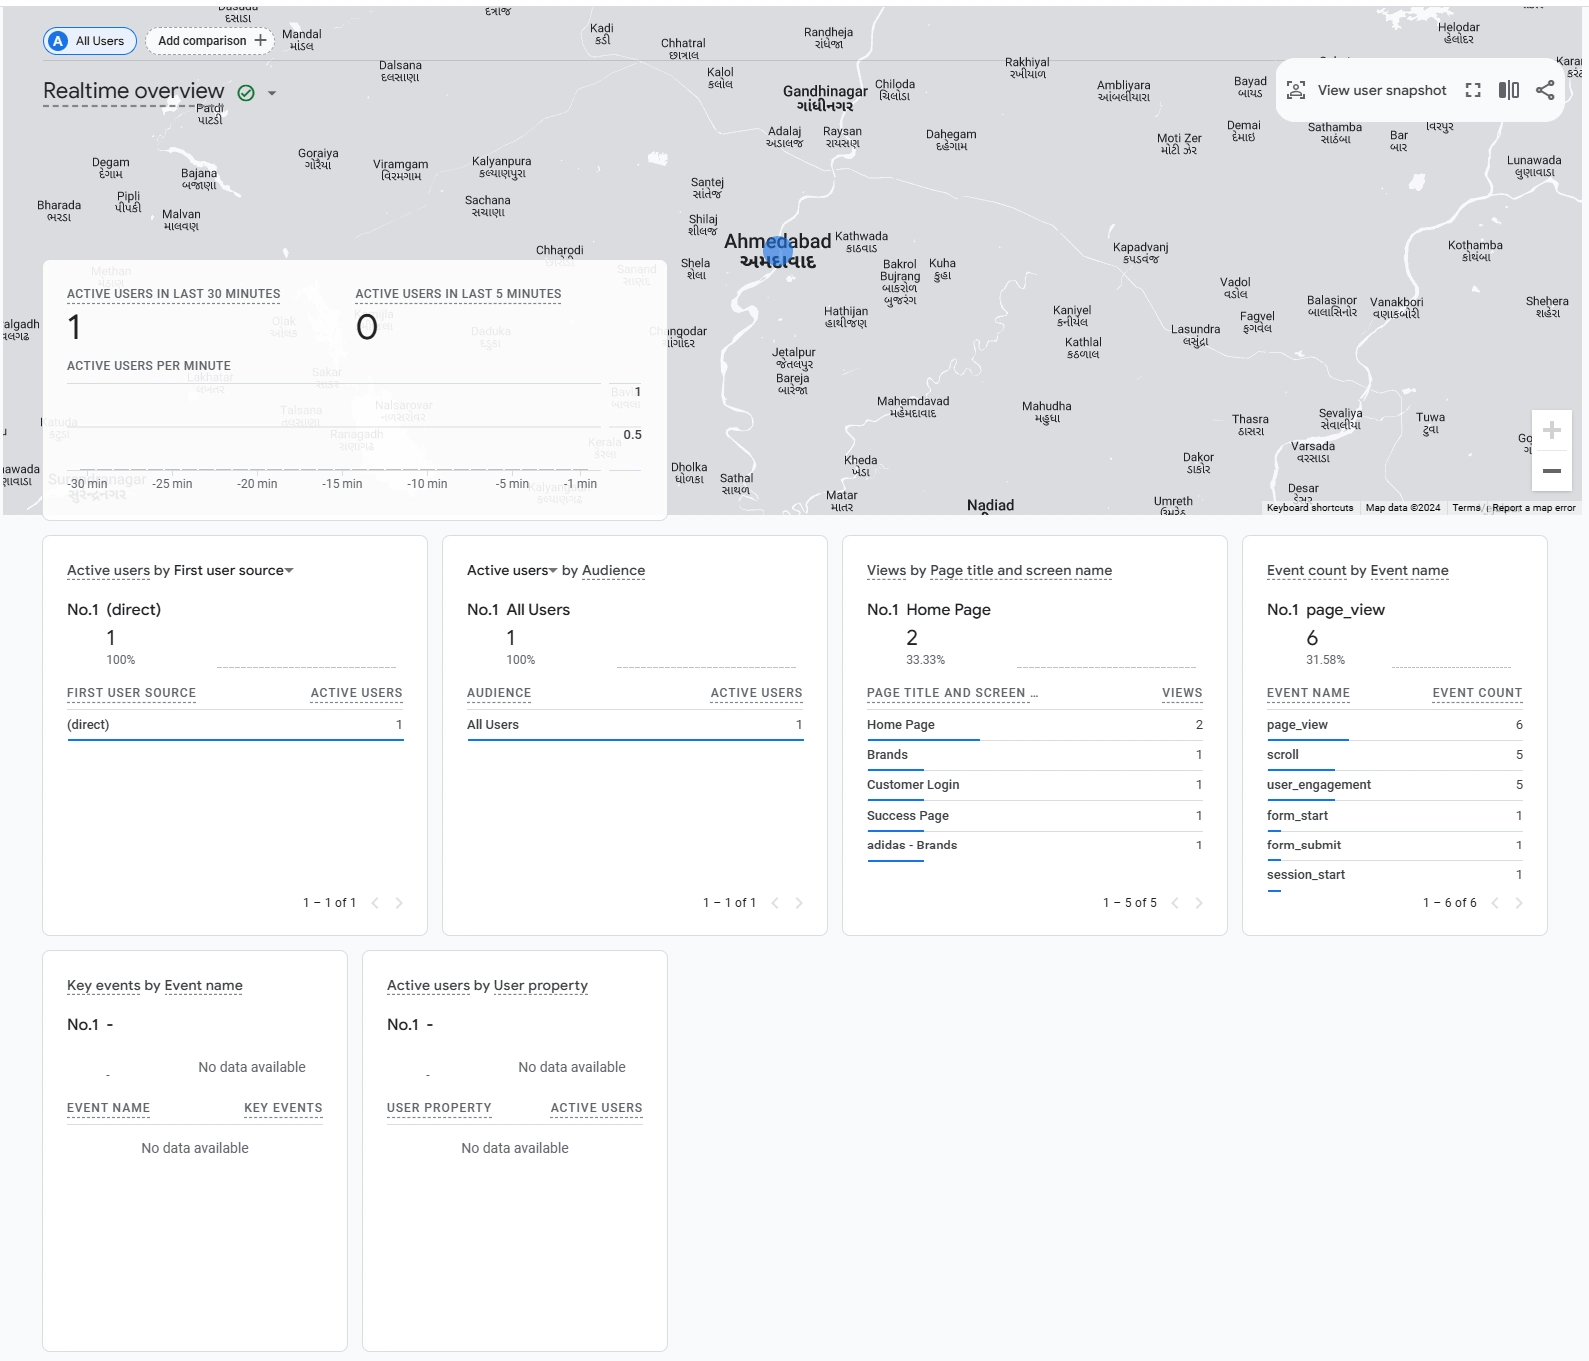This screenshot has width=1589, height=1361.
Task: Zoom out on the map
Action: 1552,470
